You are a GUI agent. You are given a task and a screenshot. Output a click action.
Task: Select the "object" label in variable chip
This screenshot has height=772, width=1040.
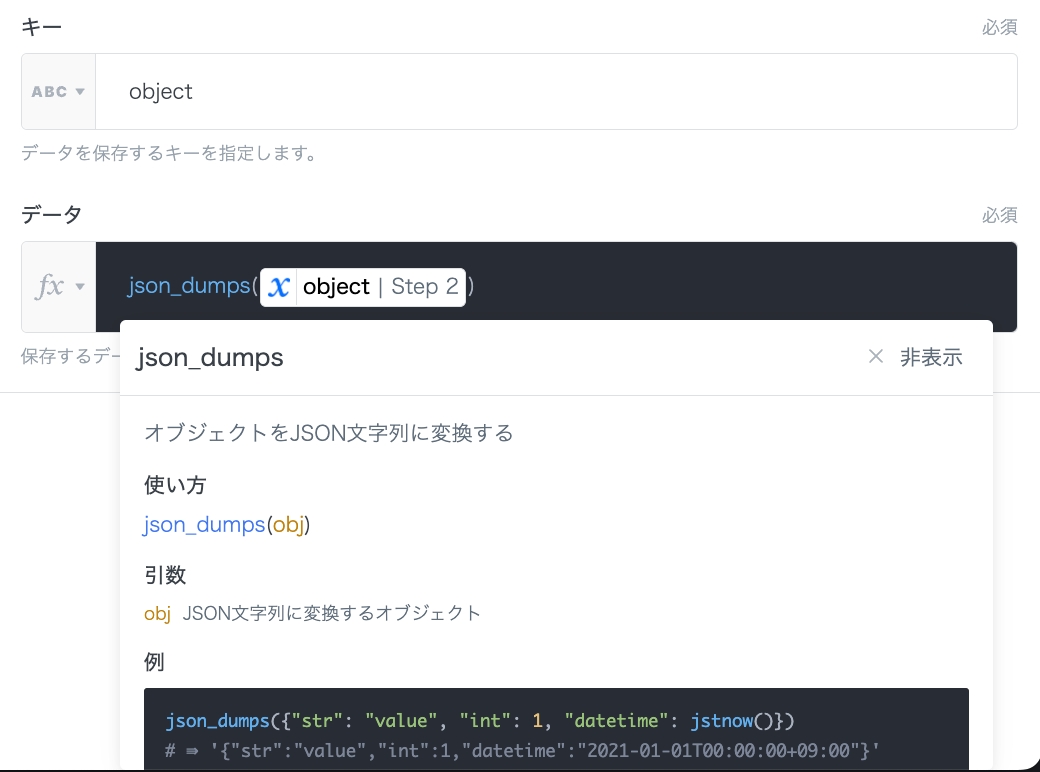tap(336, 287)
